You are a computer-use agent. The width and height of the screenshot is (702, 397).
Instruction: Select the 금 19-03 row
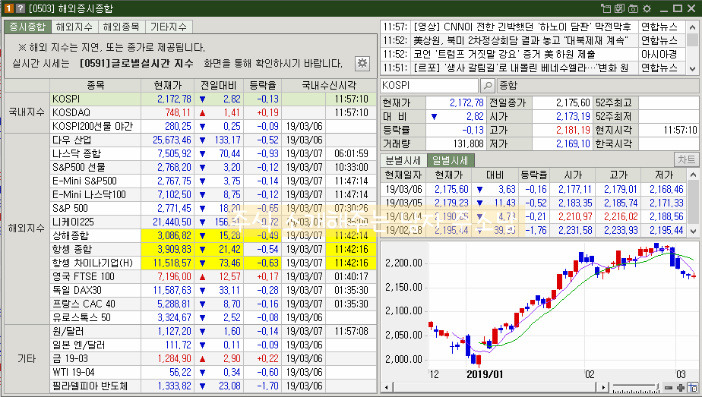(x=213, y=359)
